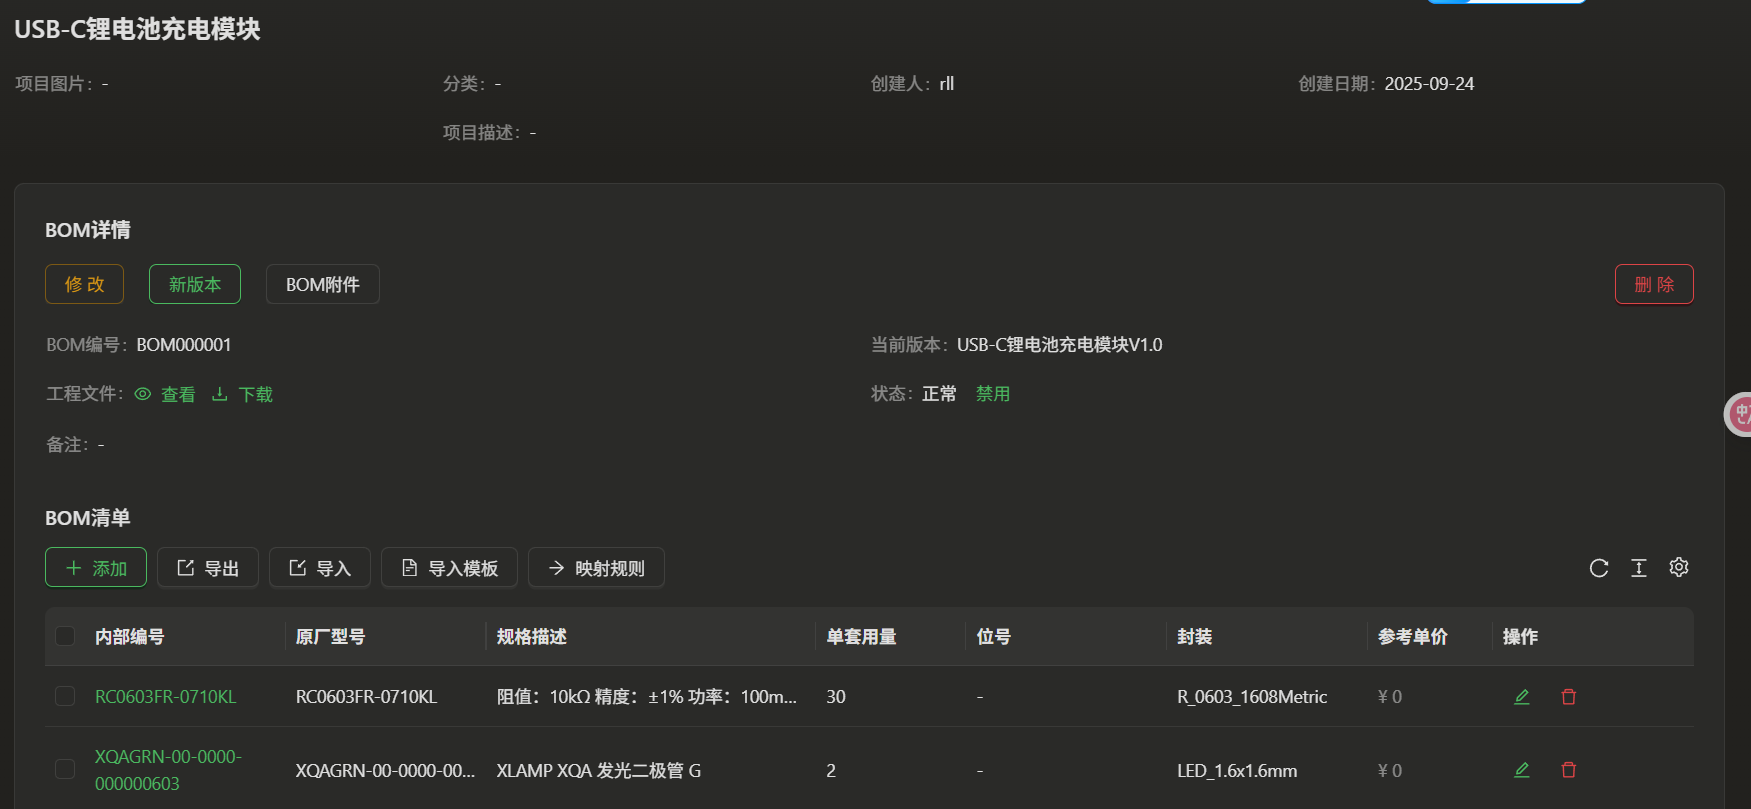Open BOM附件 attachments
Image resolution: width=1751 pixels, height=809 pixels.
(x=322, y=284)
